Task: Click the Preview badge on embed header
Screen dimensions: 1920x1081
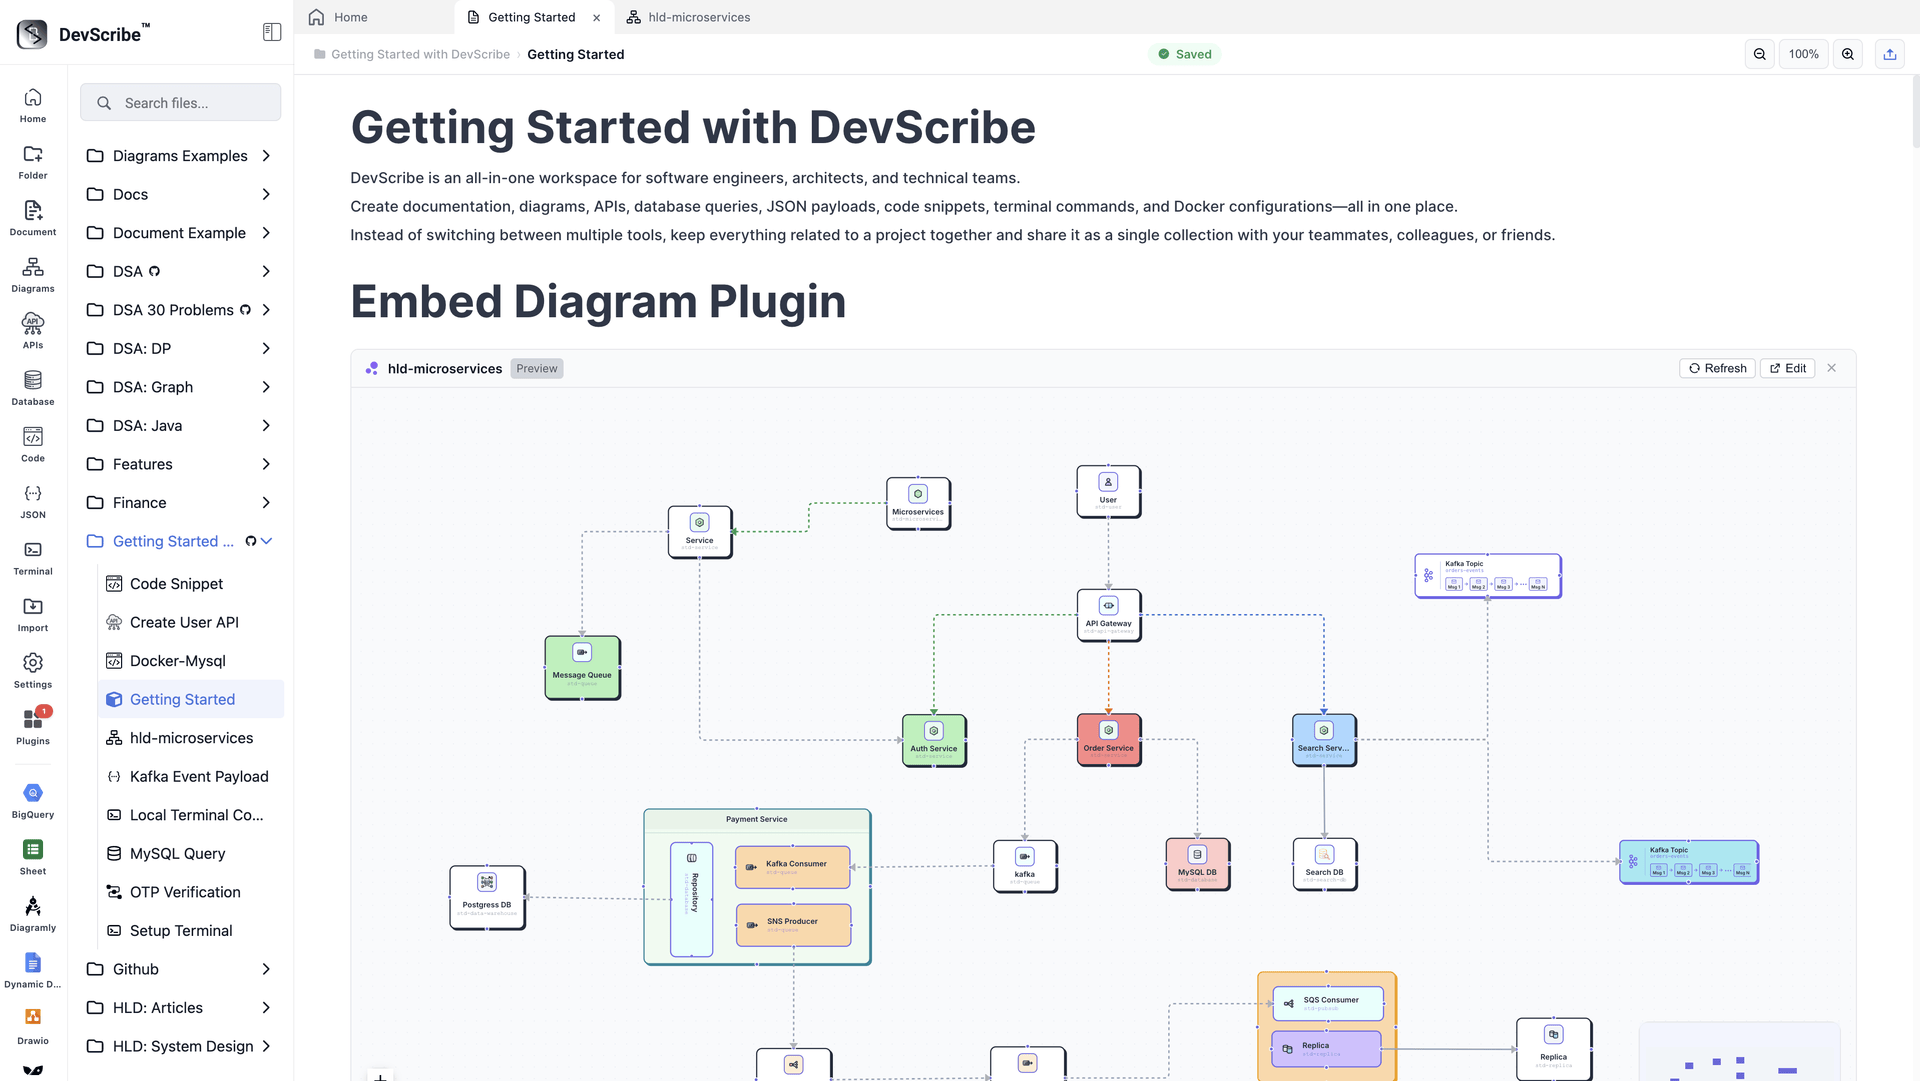Action: point(537,369)
